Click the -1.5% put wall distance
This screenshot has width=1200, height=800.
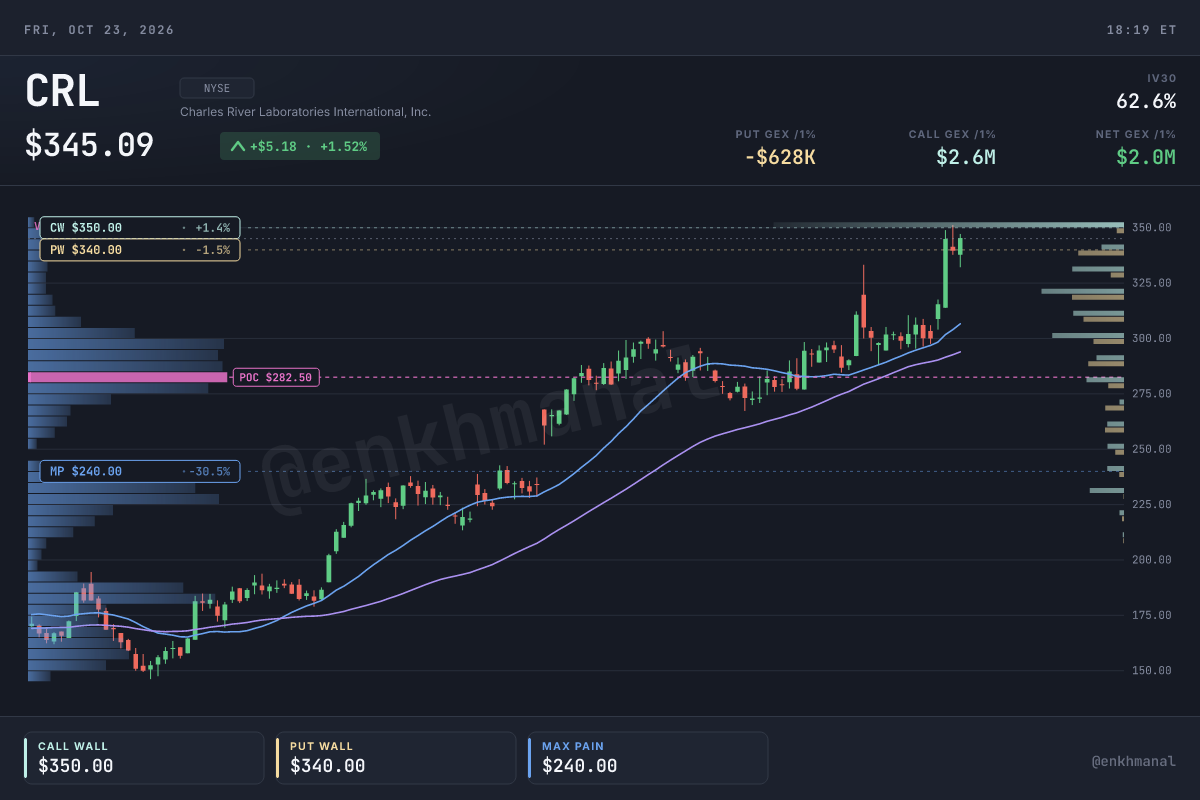[213, 250]
